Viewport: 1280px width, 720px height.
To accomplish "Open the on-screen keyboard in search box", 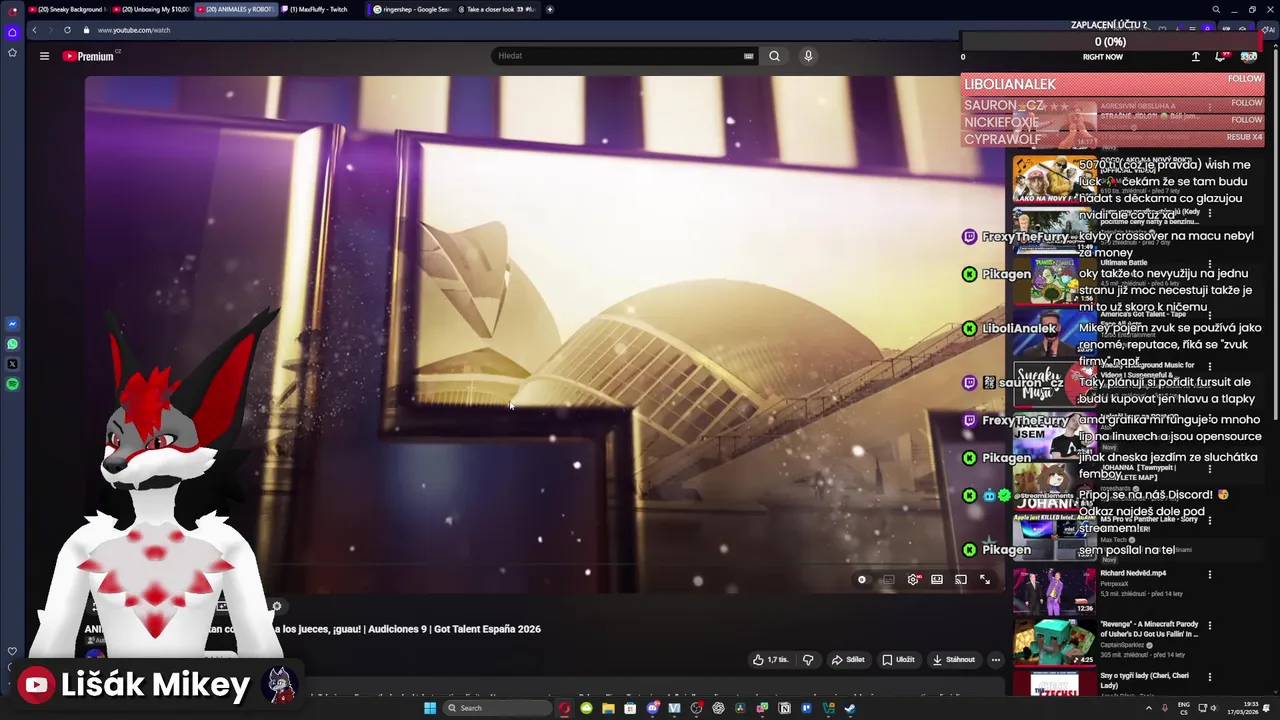I will pos(748,56).
